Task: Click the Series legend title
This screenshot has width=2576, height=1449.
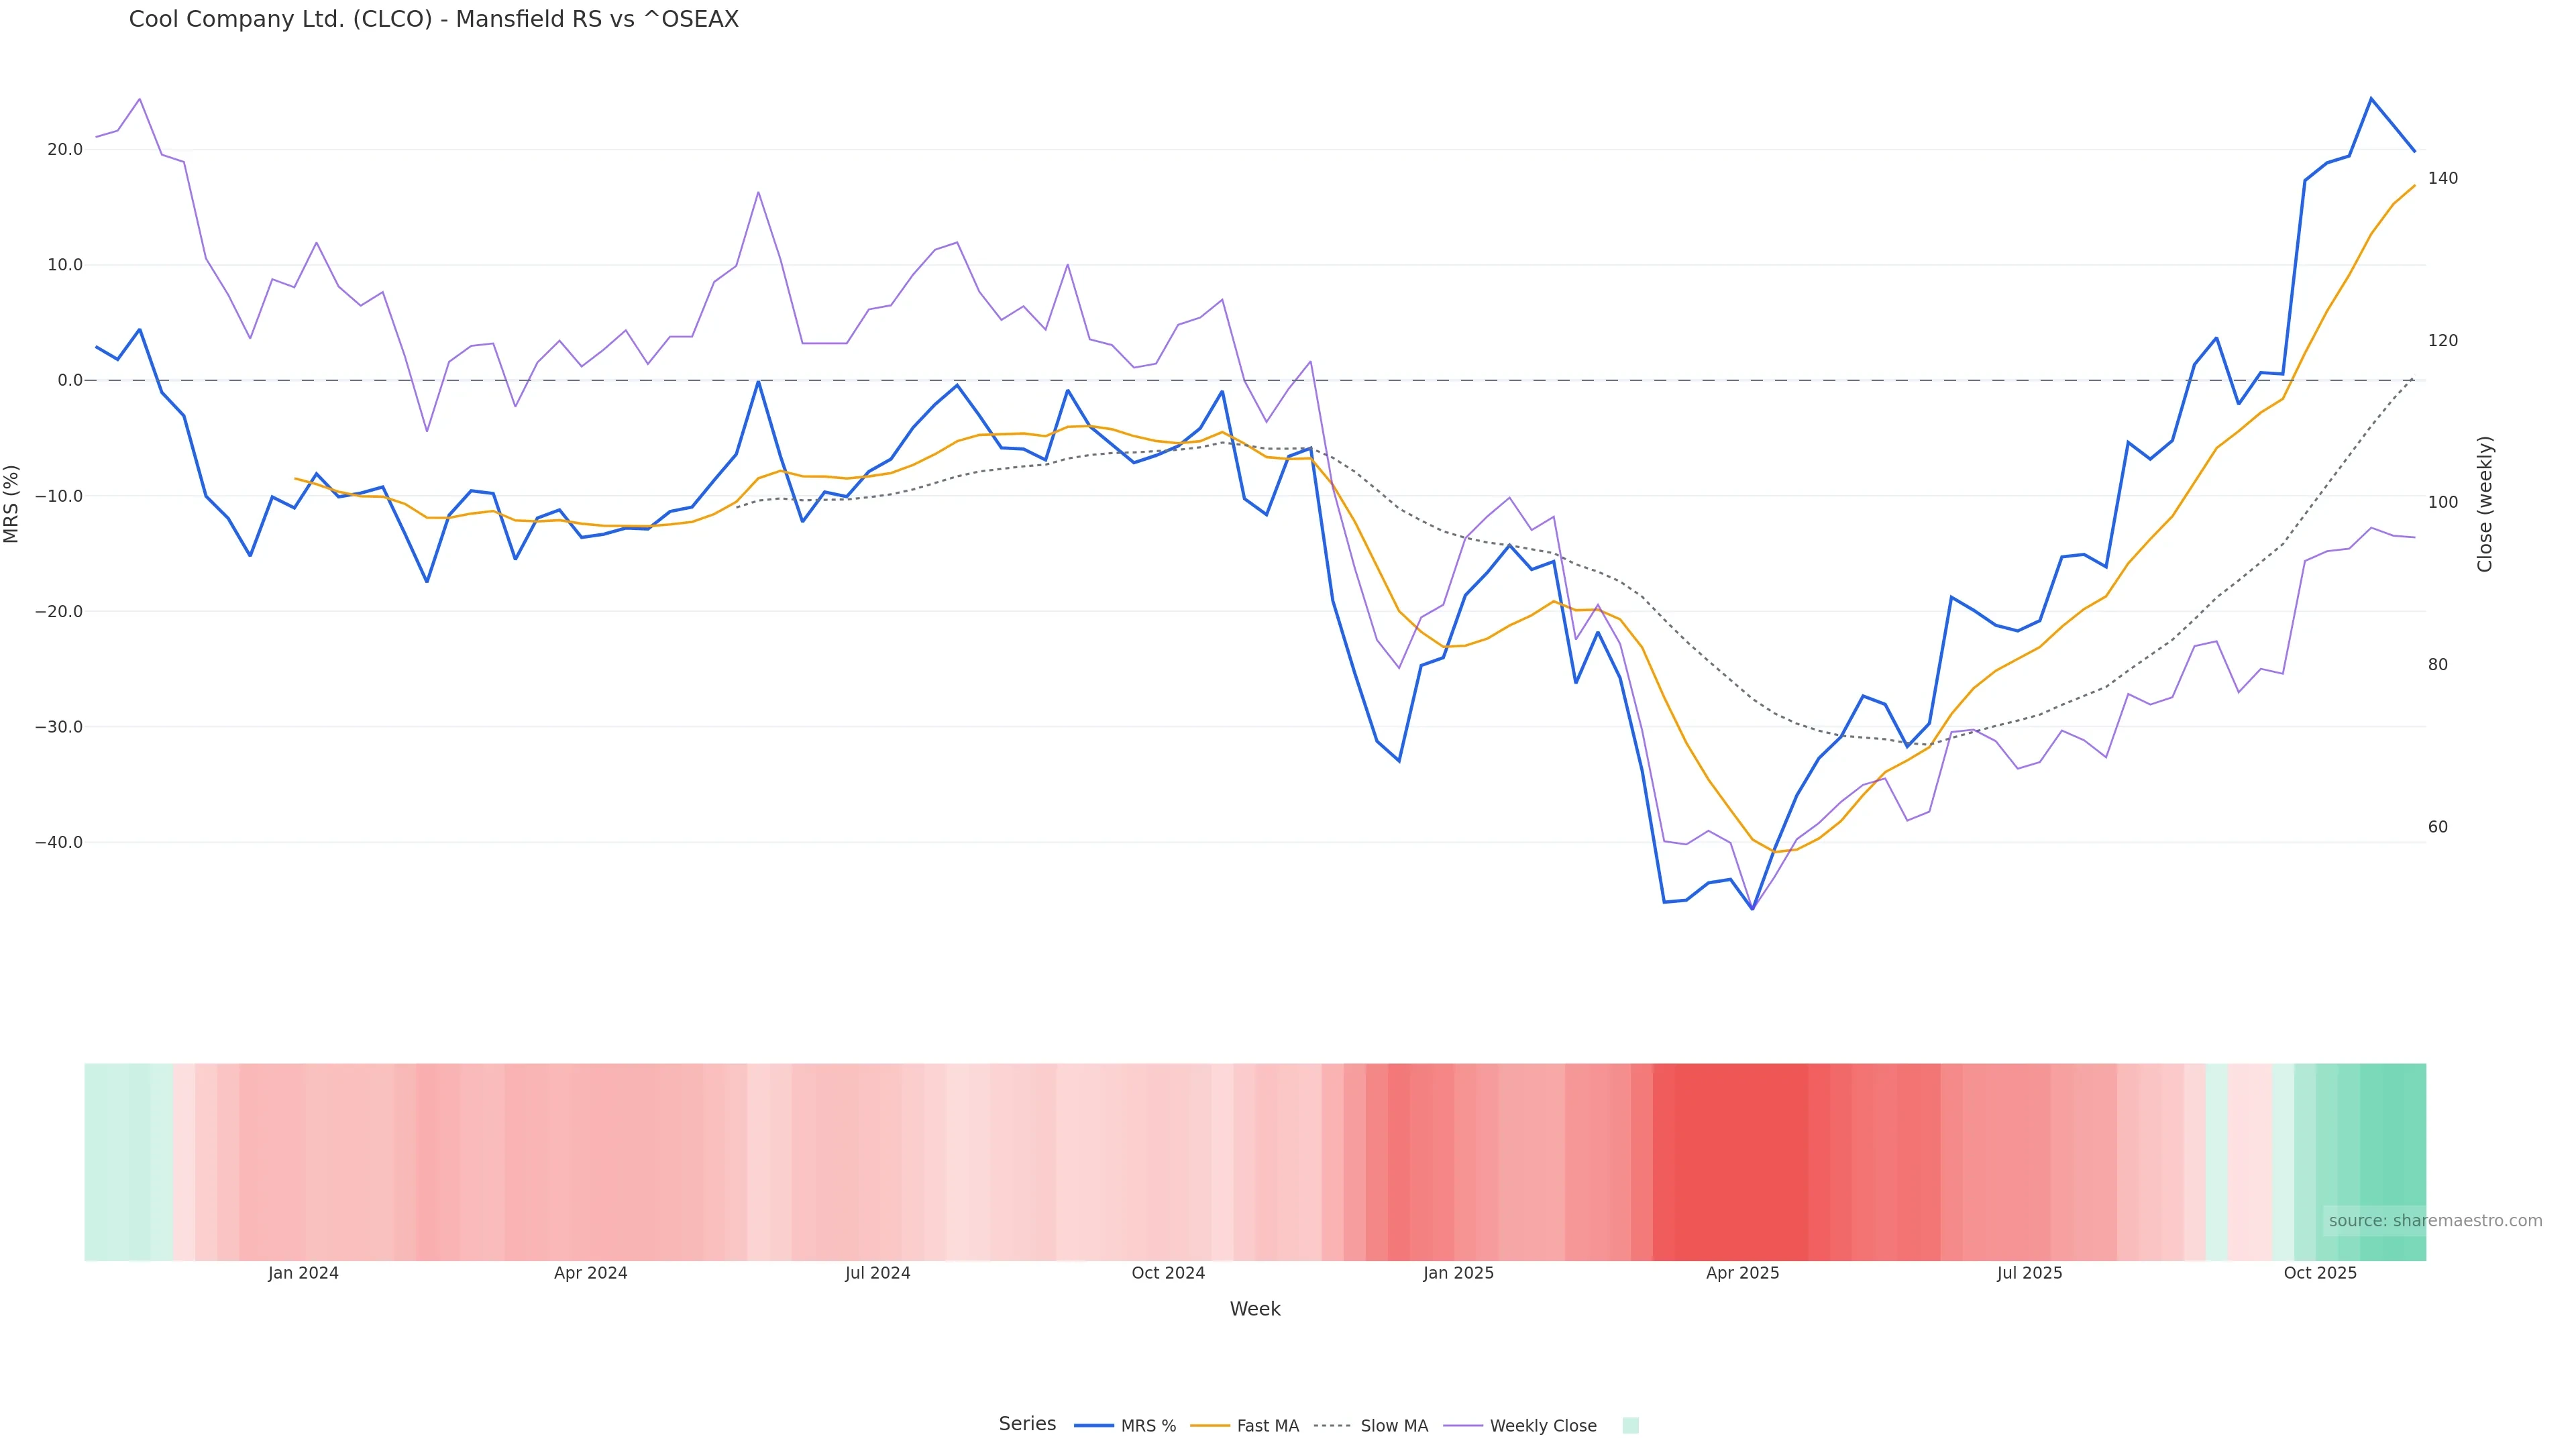Action: coord(1027,1424)
